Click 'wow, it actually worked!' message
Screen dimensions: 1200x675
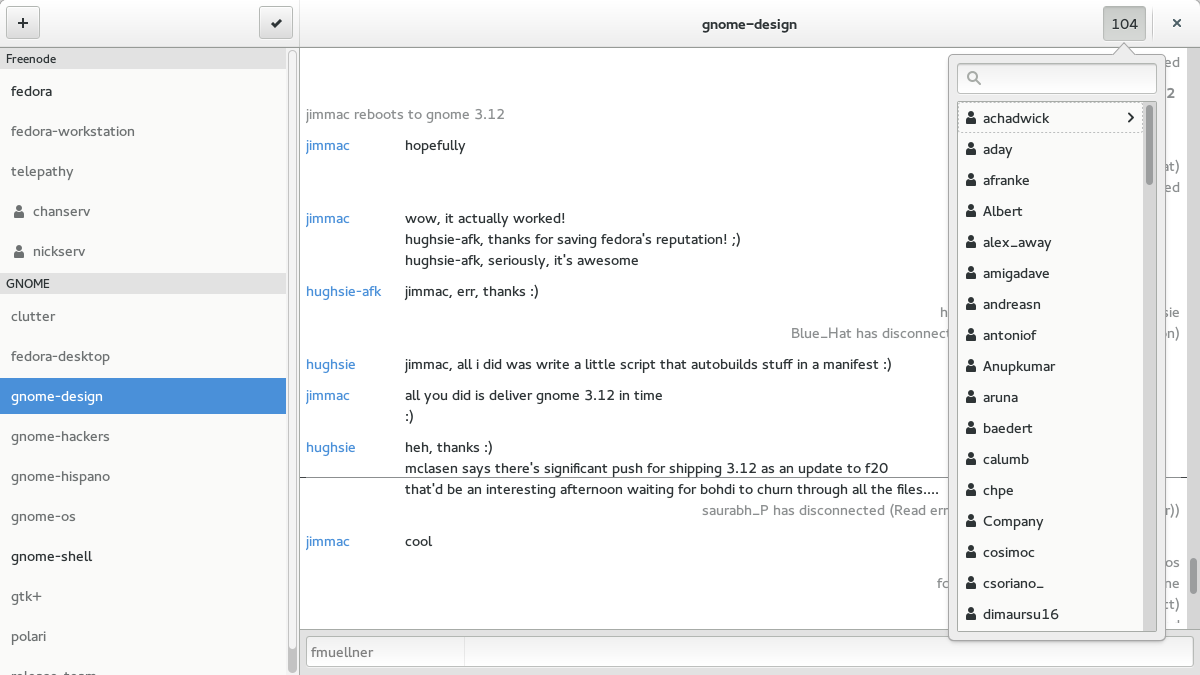click(x=485, y=218)
